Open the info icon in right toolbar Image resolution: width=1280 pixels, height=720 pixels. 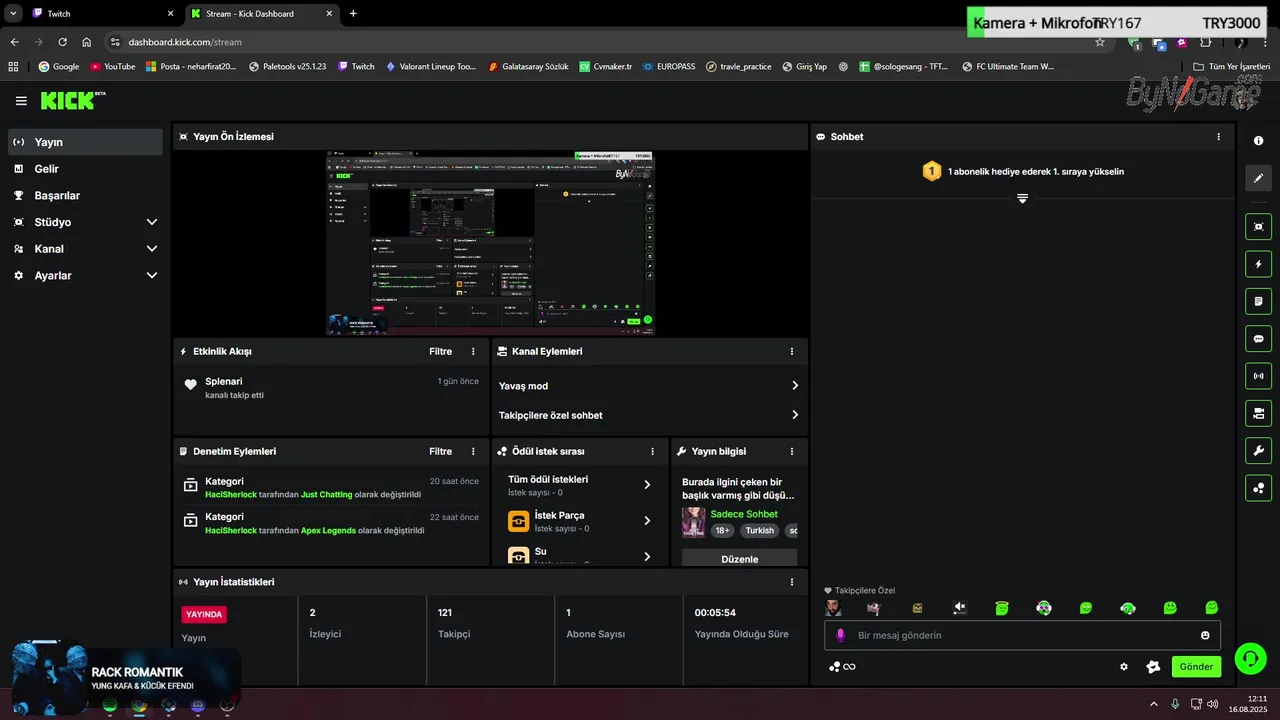click(x=1259, y=141)
